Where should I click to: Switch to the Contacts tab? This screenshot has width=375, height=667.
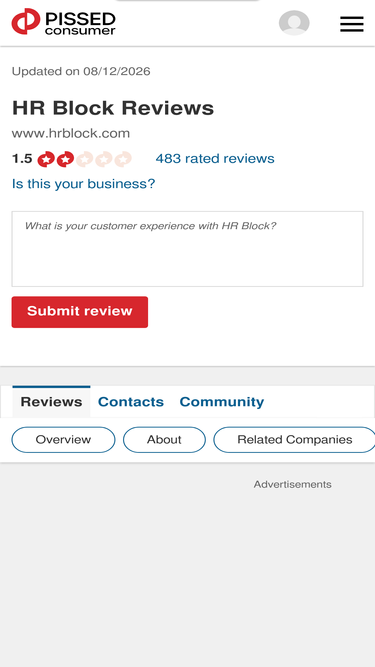pos(131,402)
